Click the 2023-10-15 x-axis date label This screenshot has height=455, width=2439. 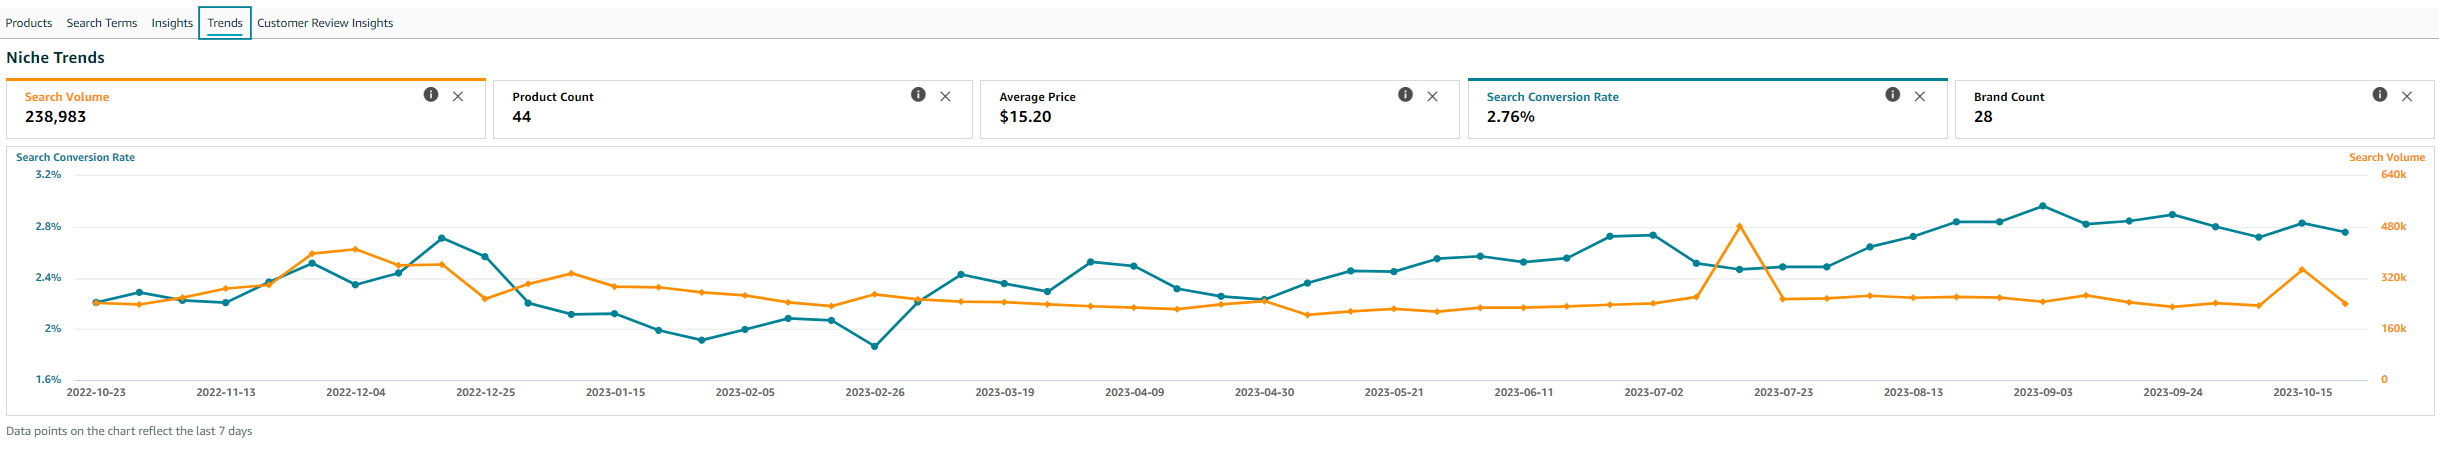click(2303, 393)
